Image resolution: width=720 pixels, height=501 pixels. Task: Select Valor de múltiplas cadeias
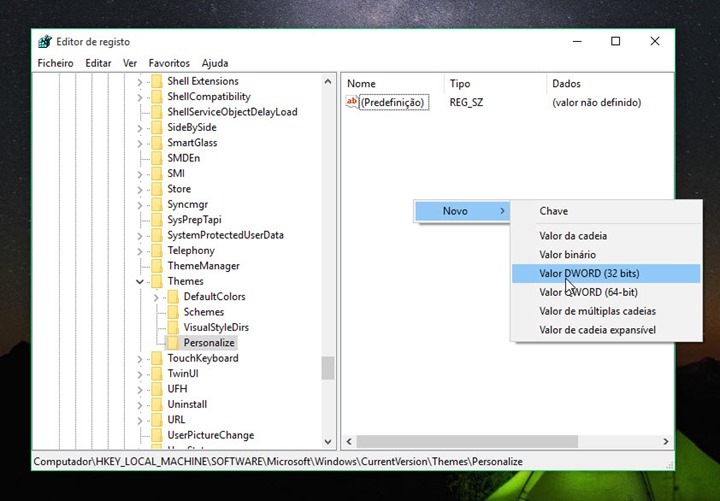pos(606,311)
